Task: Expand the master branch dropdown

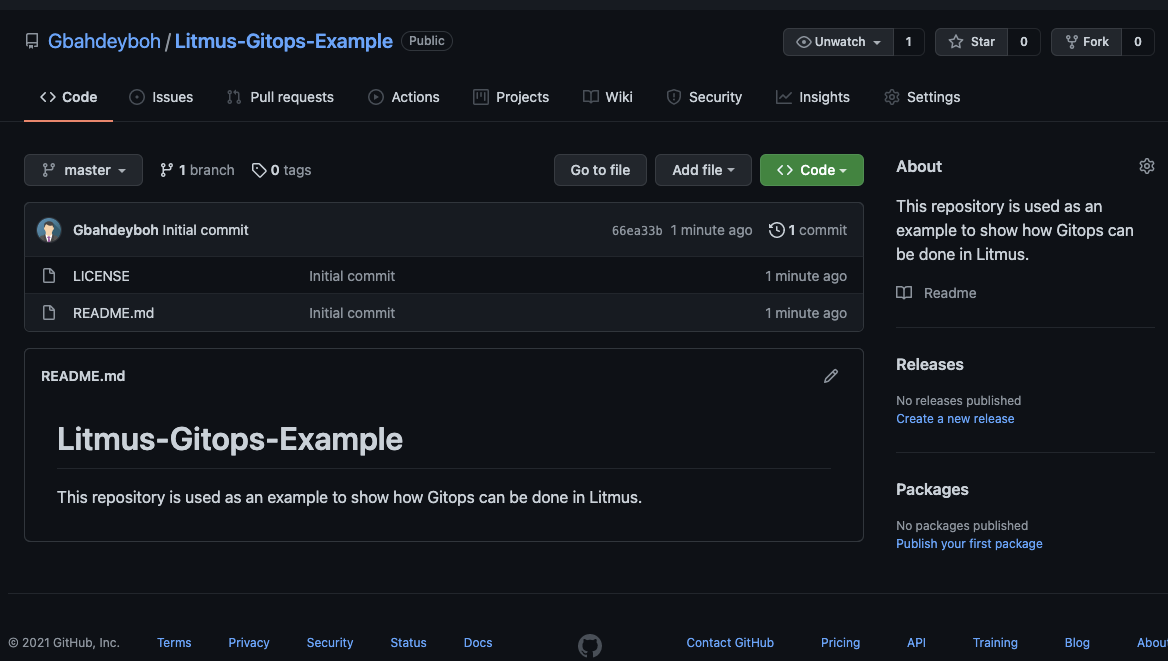Action: 83,170
